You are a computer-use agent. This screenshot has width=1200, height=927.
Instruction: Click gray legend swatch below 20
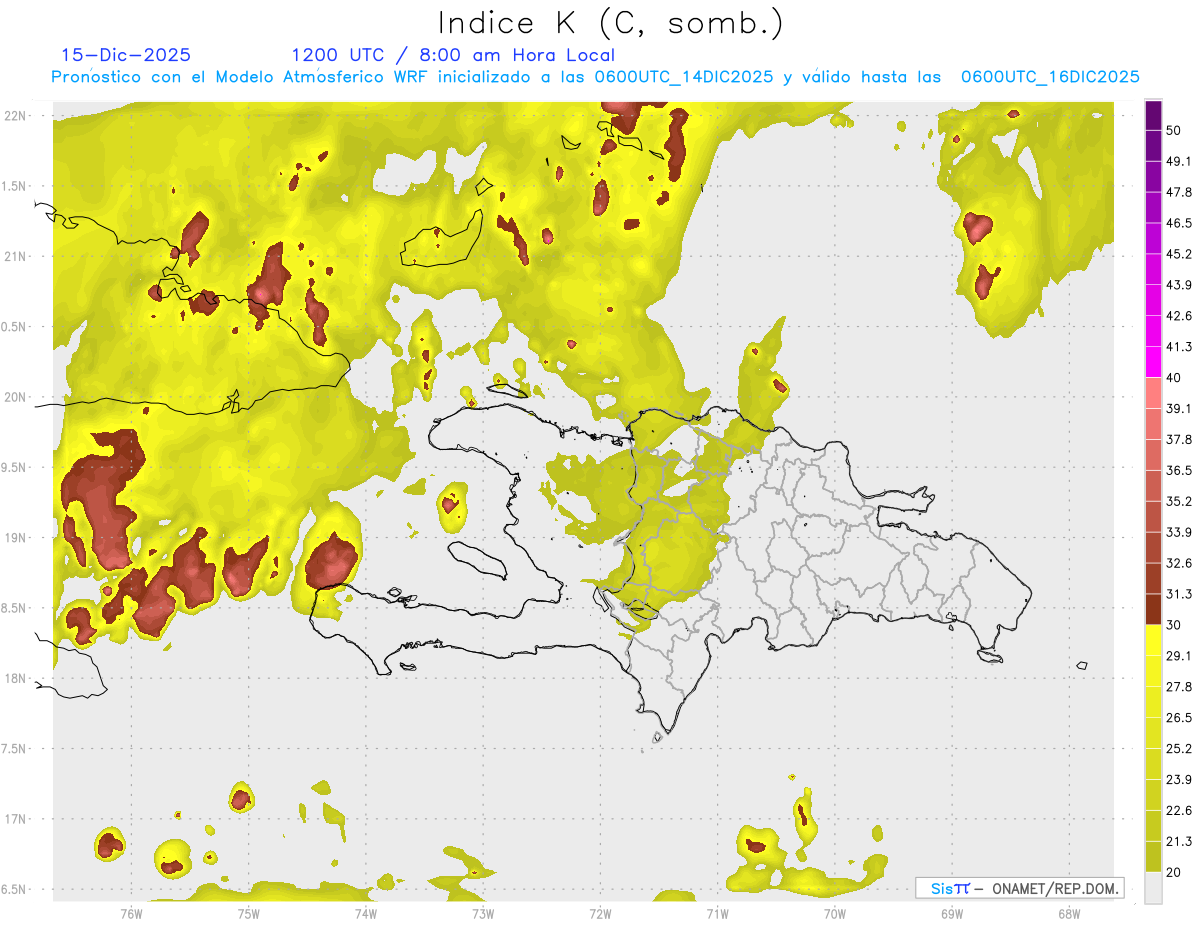1153,888
